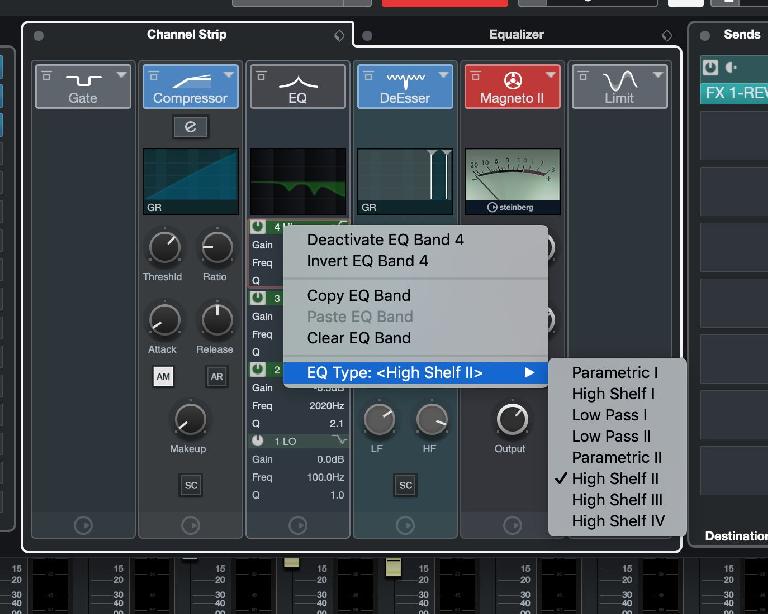Viewport: 768px width, 614px height.
Task: Edit band 2 Freq value 2020Hz
Action: click(x=326, y=405)
